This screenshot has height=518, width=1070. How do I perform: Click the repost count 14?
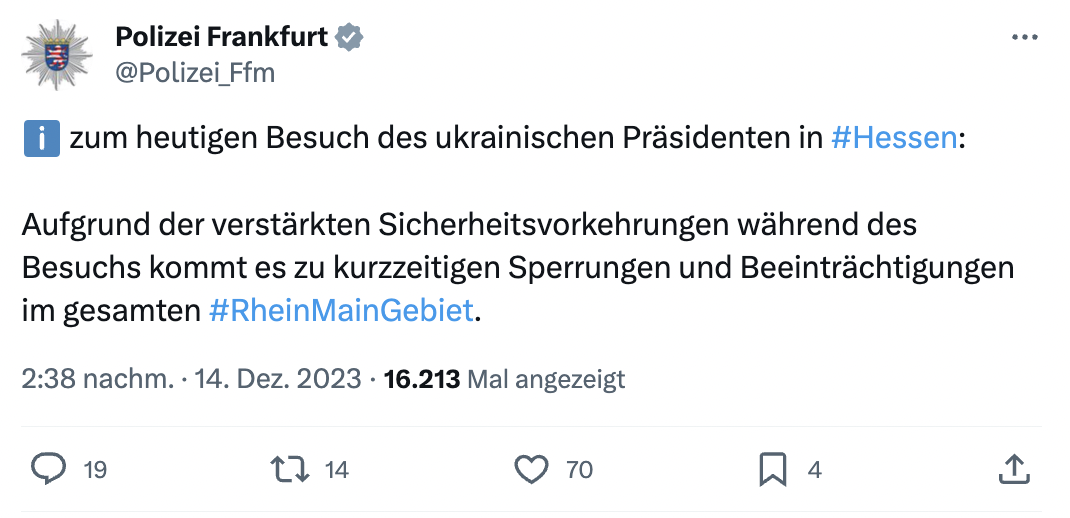(337, 469)
